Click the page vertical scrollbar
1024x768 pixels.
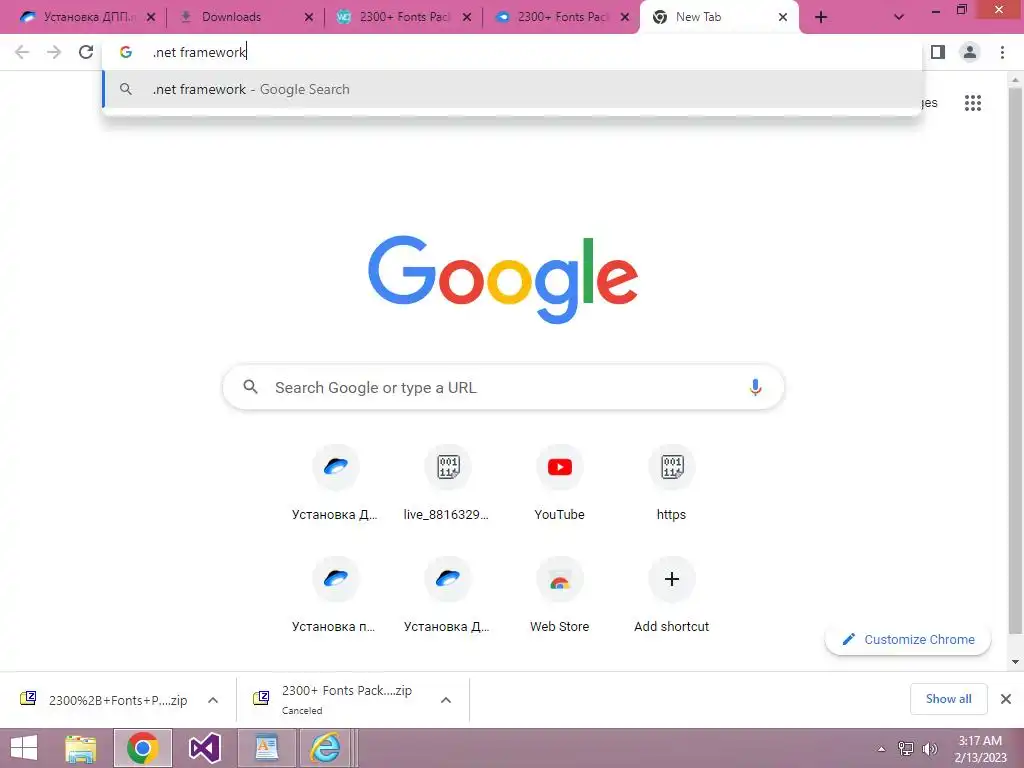coord(1015,359)
